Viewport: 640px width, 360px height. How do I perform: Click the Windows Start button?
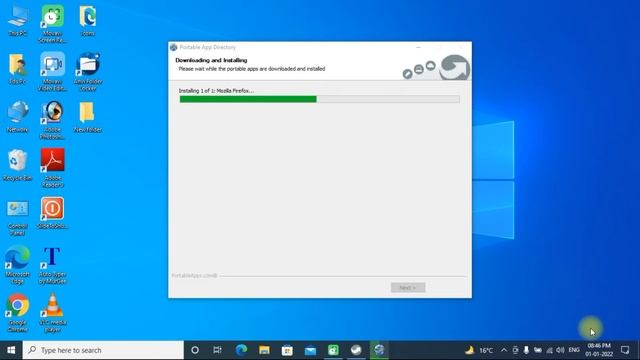pos(11,350)
